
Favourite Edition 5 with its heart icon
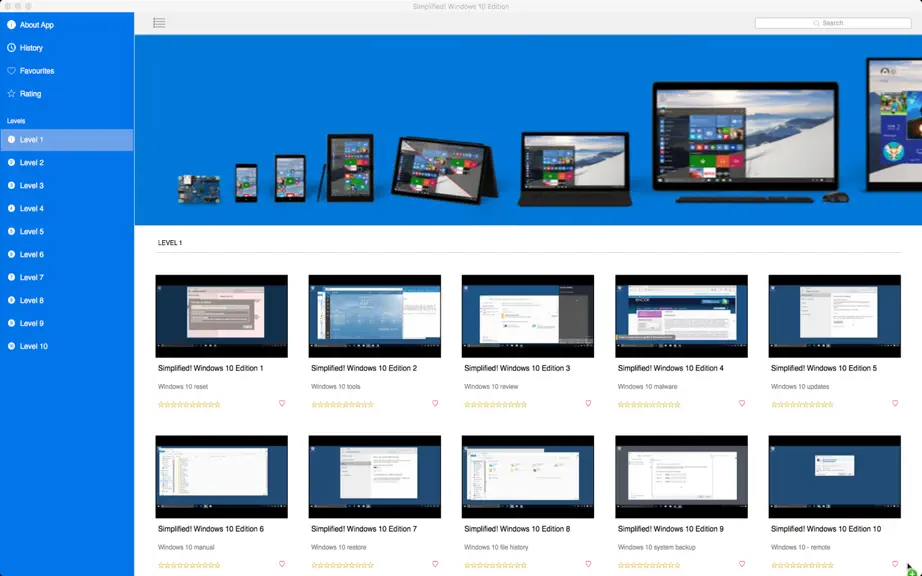click(895, 403)
